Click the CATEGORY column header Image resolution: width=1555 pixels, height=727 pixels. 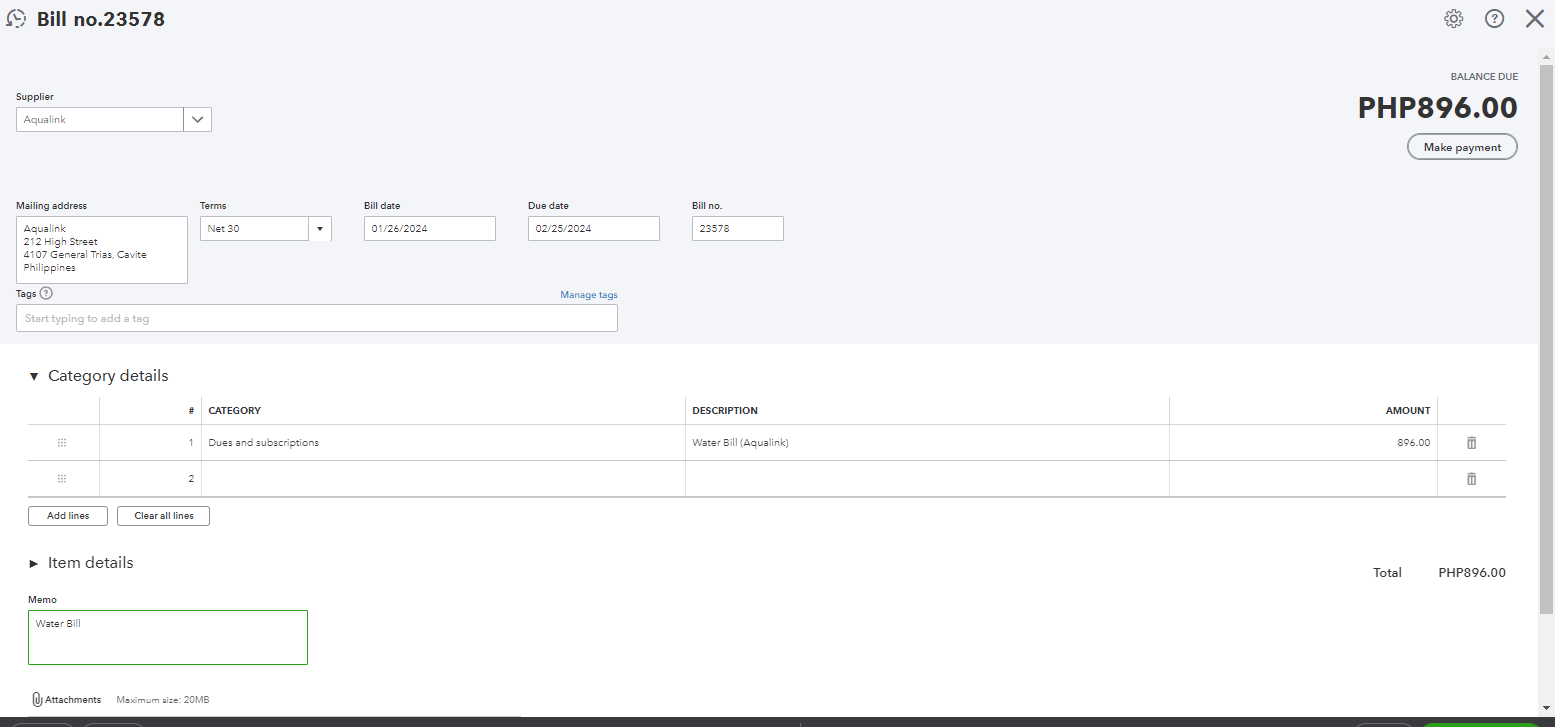[x=235, y=410]
